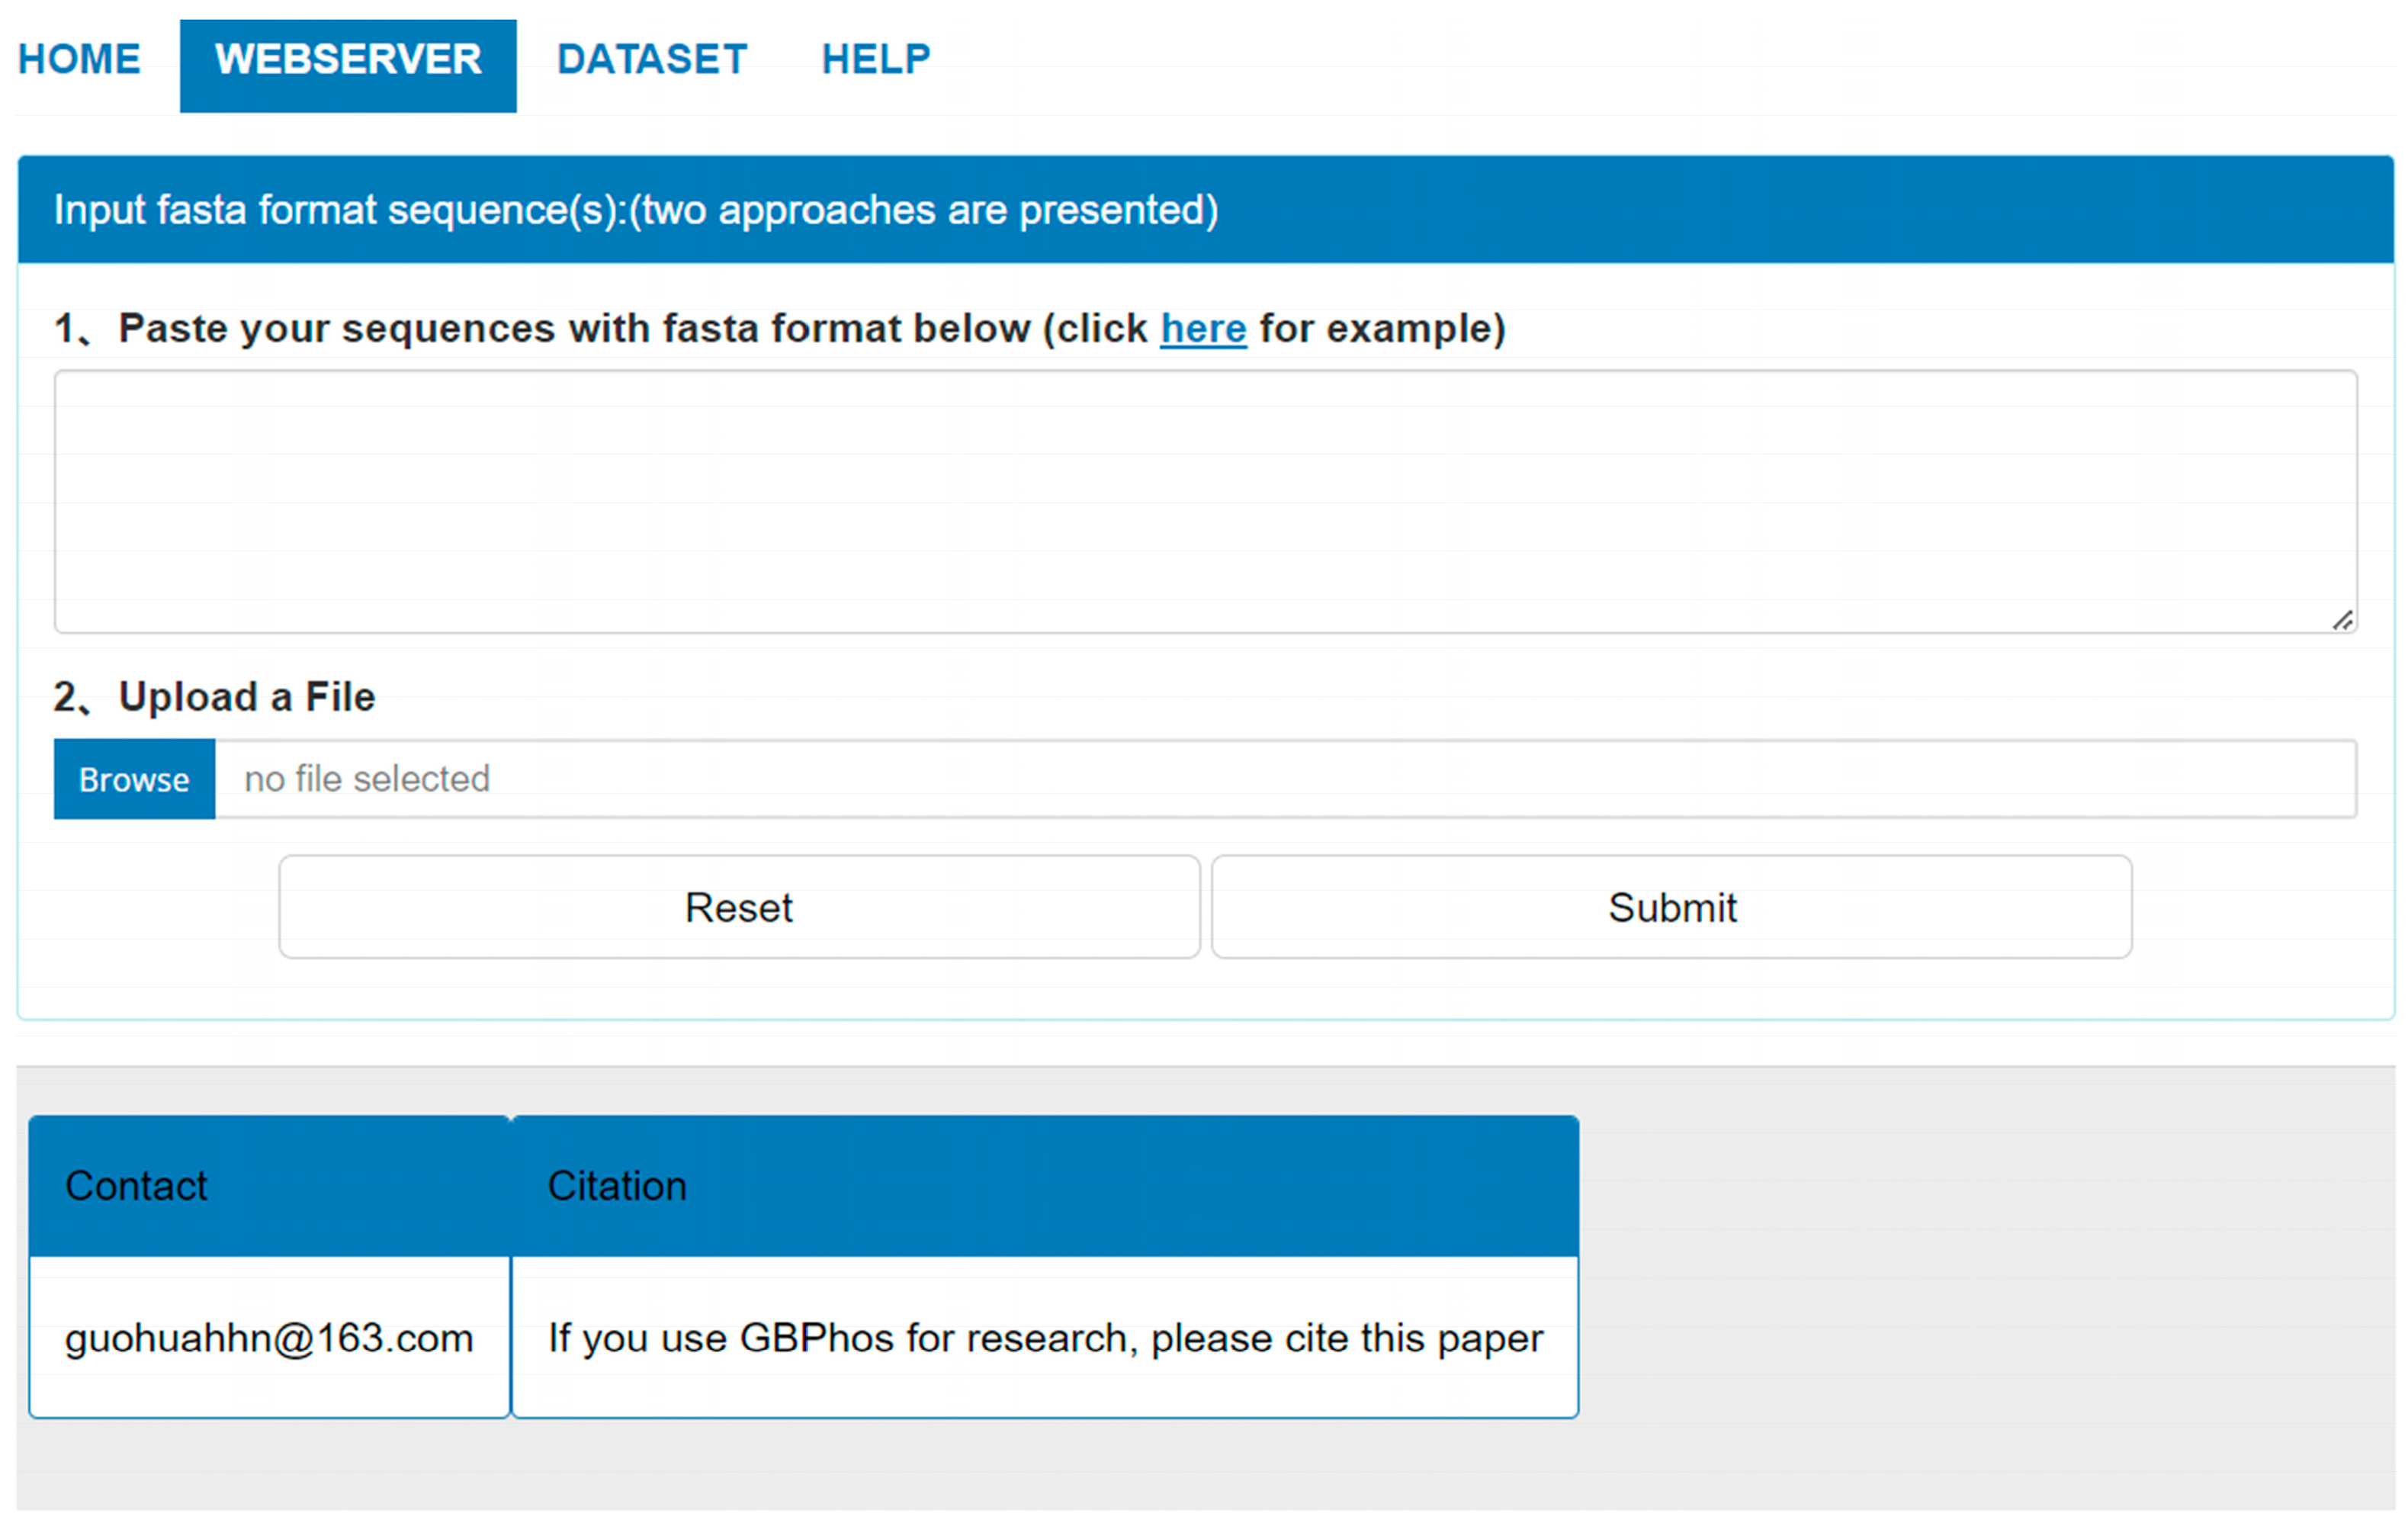
Task: Click the 'here' example link
Action: [1203, 329]
